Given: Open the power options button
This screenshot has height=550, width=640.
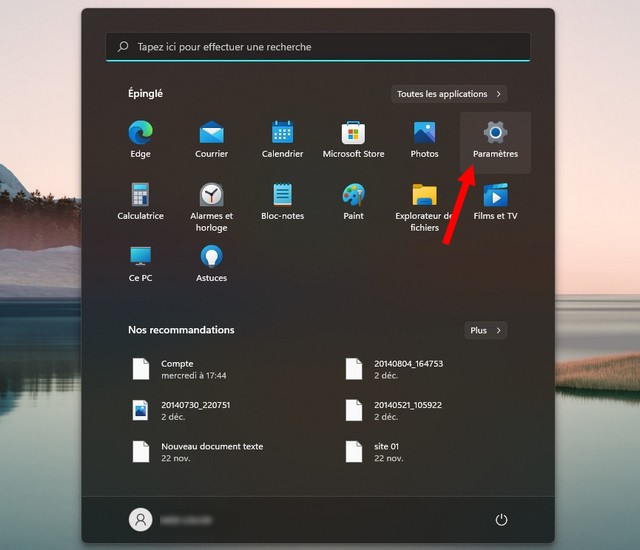Looking at the screenshot, I should coord(501,520).
